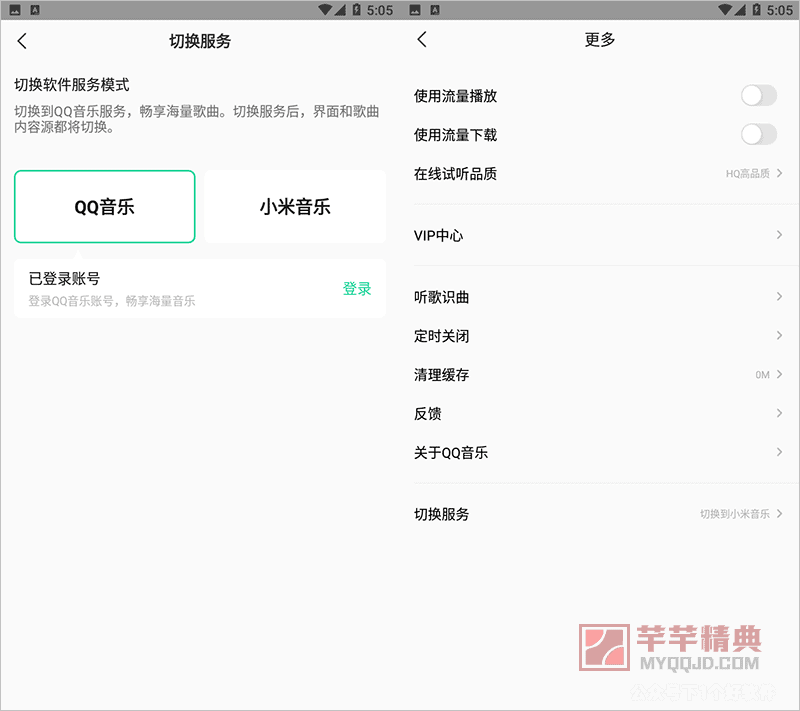Click chevron in the 听歌识曲 row
This screenshot has width=800, height=711.
[x=779, y=296]
